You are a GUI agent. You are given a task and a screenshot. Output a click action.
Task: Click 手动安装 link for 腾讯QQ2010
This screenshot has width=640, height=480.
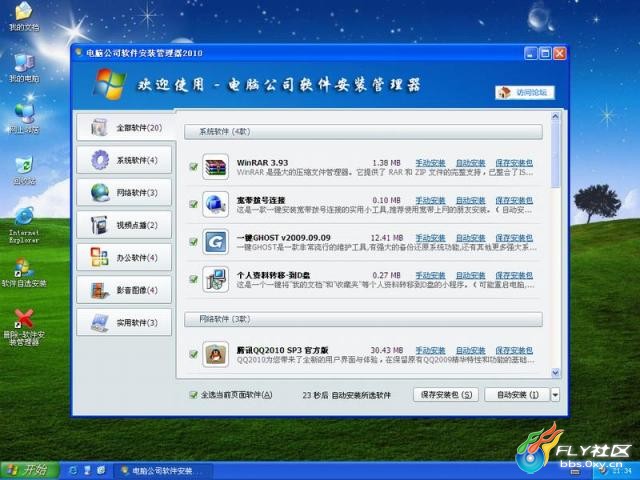430,351
